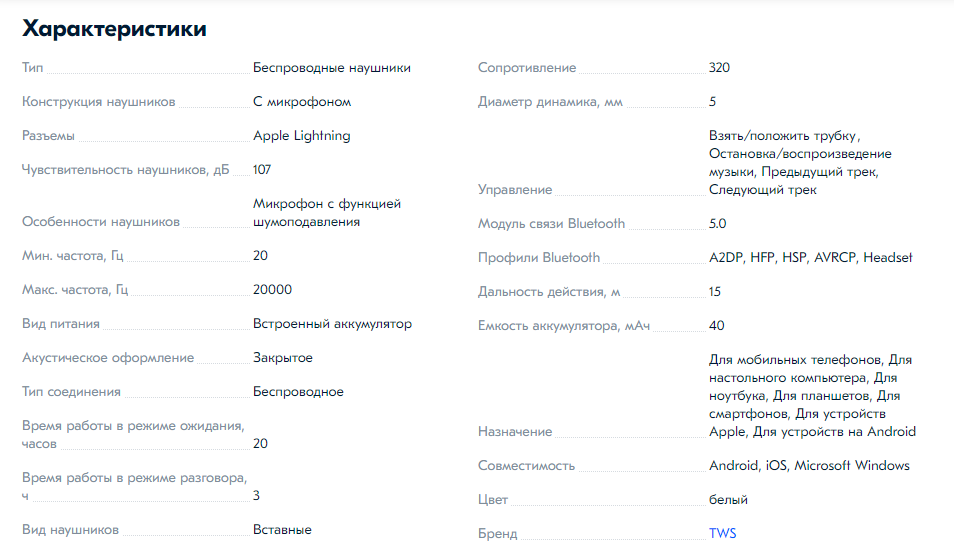Click the Характеристики heading
Image resolution: width=954 pixels, height=555 pixels.
click(x=114, y=29)
